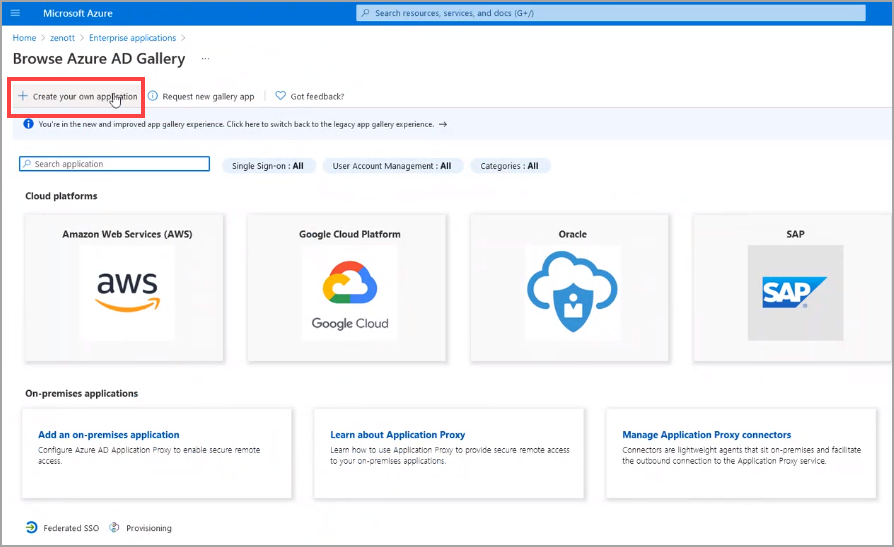Screen dimensions: 894x547
Task: Select the SAP card title
Action: click(795, 234)
